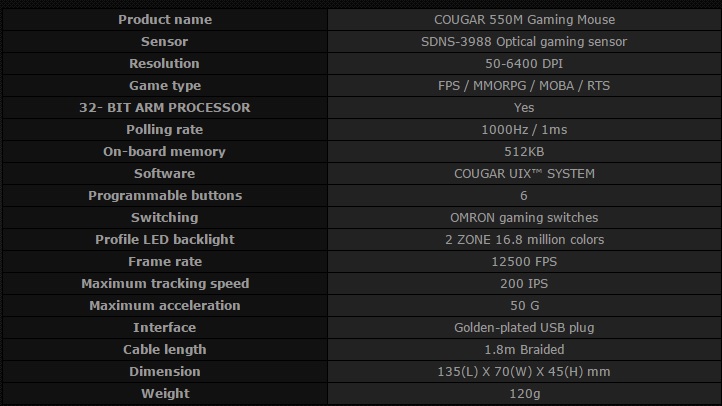Select the "50 G" acceleration value
The height and width of the screenshot is (406, 722).
coord(523,306)
